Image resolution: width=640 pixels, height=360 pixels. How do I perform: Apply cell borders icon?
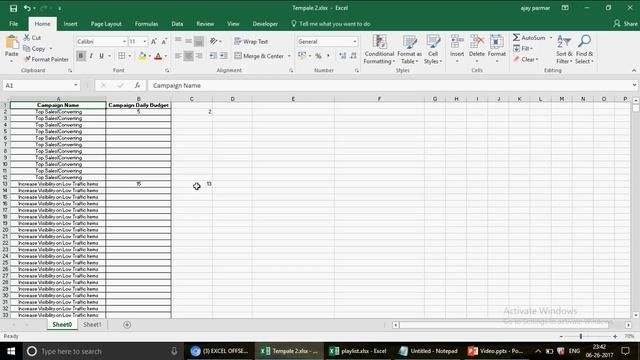click(x=122, y=56)
